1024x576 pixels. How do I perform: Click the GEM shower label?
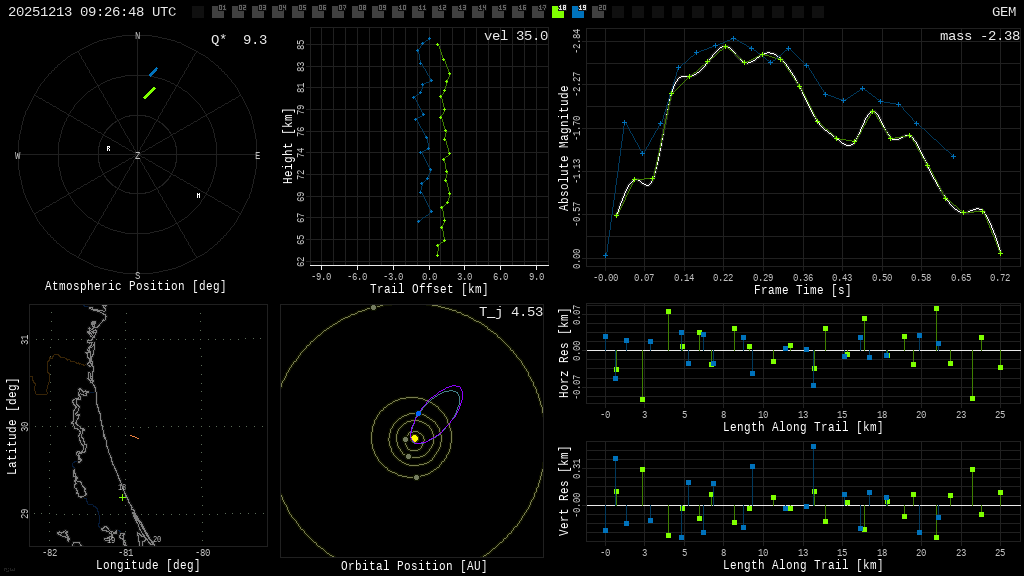point(1003,12)
